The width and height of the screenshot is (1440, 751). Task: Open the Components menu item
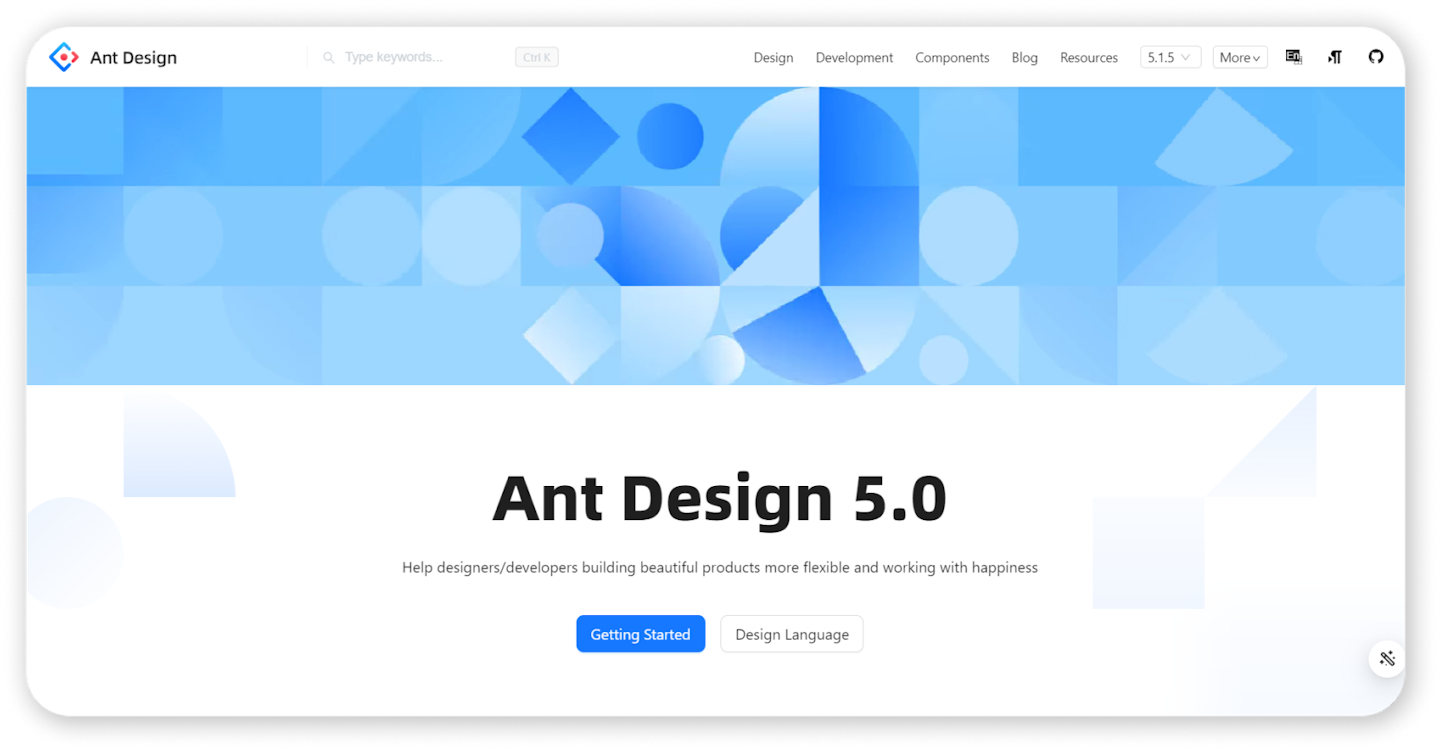952,58
